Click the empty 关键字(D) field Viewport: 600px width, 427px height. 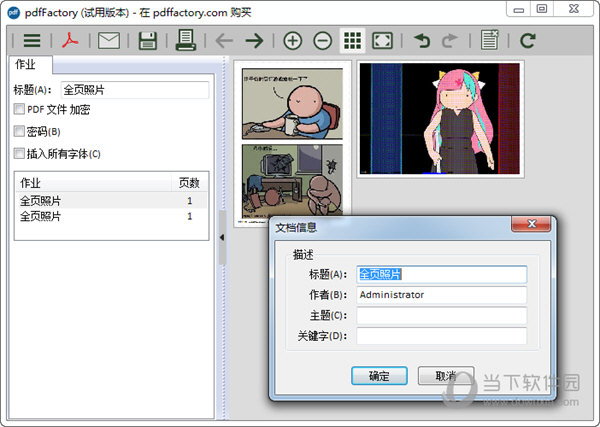442,336
